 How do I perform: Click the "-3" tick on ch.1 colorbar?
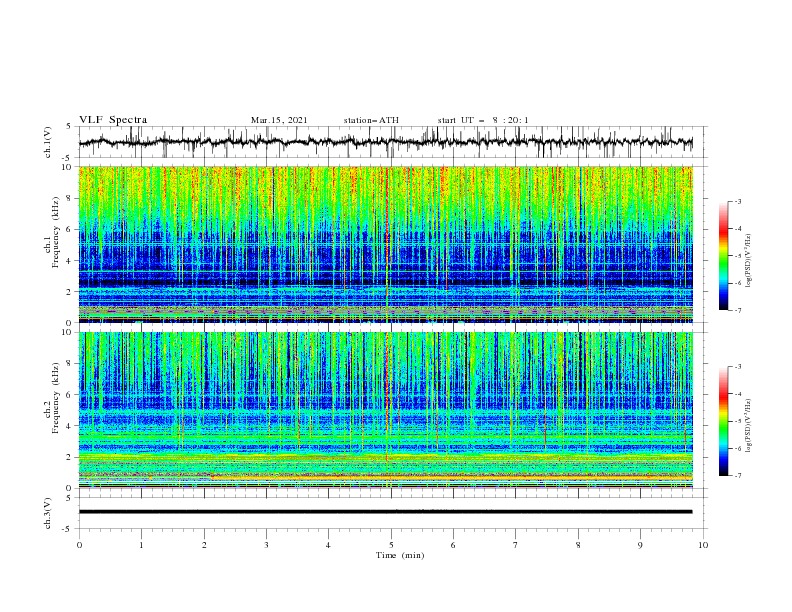pyautogui.click(x=737, y=202)
